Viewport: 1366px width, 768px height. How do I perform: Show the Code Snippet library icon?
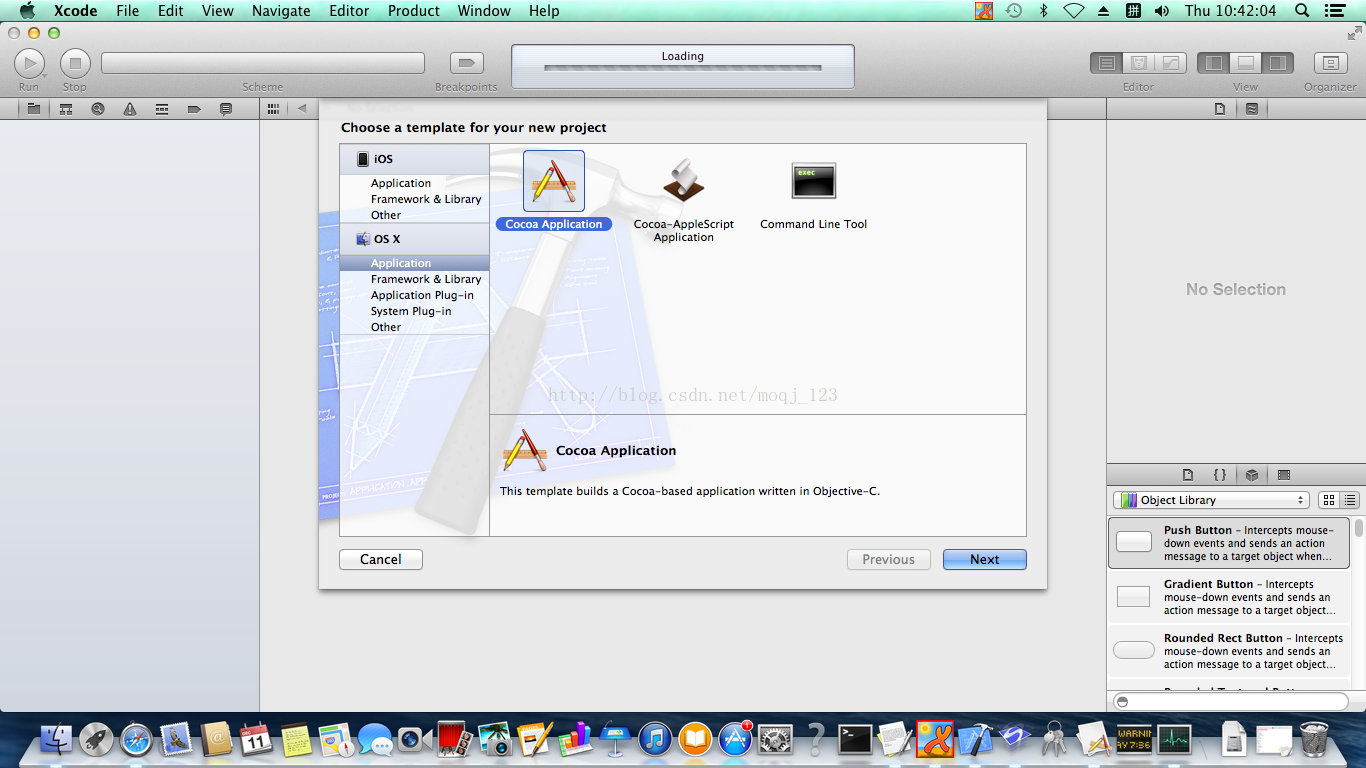pos(1220,475)
